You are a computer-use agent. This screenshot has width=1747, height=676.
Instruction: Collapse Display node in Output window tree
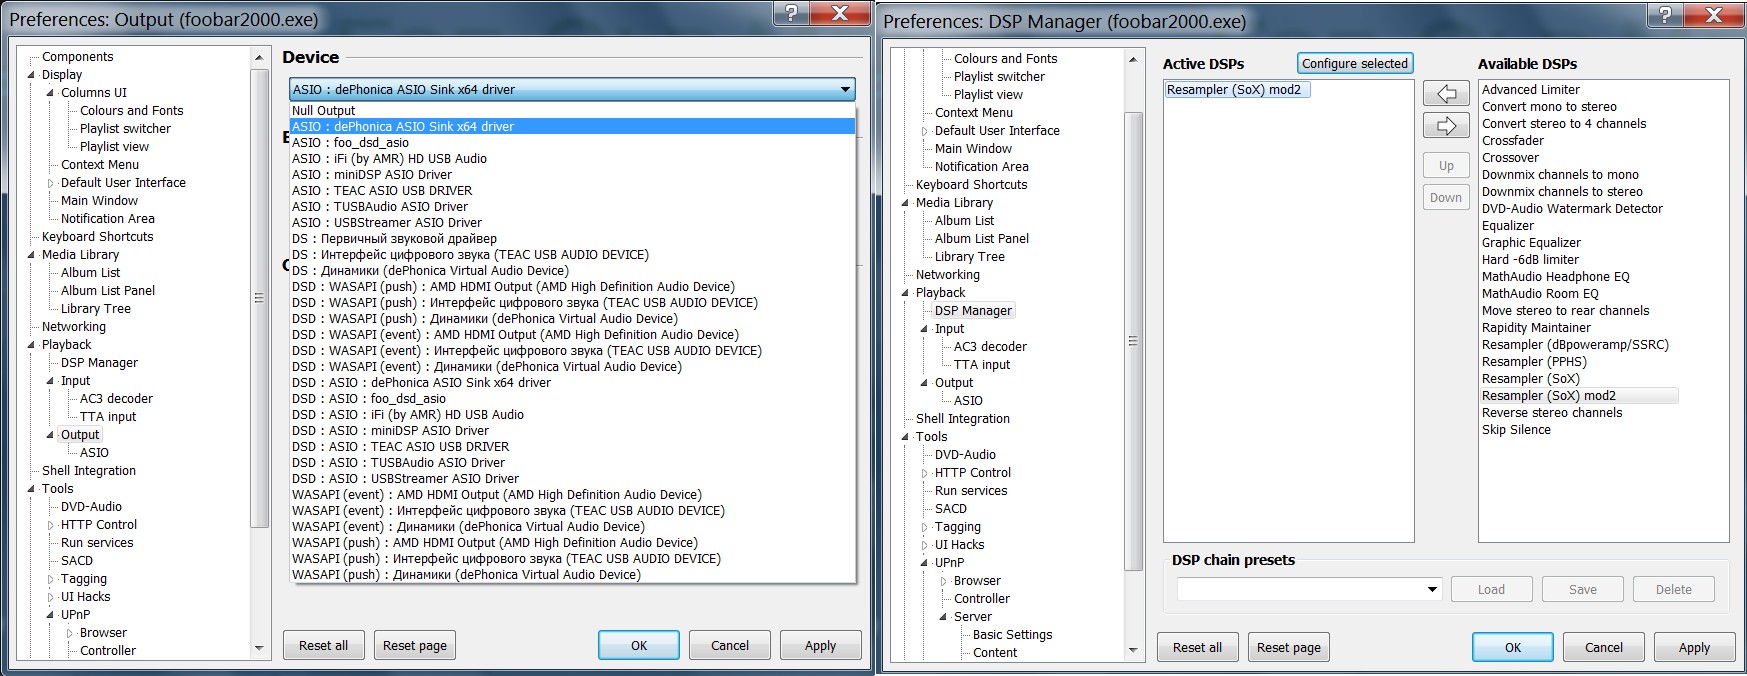[x=30, y=75]
